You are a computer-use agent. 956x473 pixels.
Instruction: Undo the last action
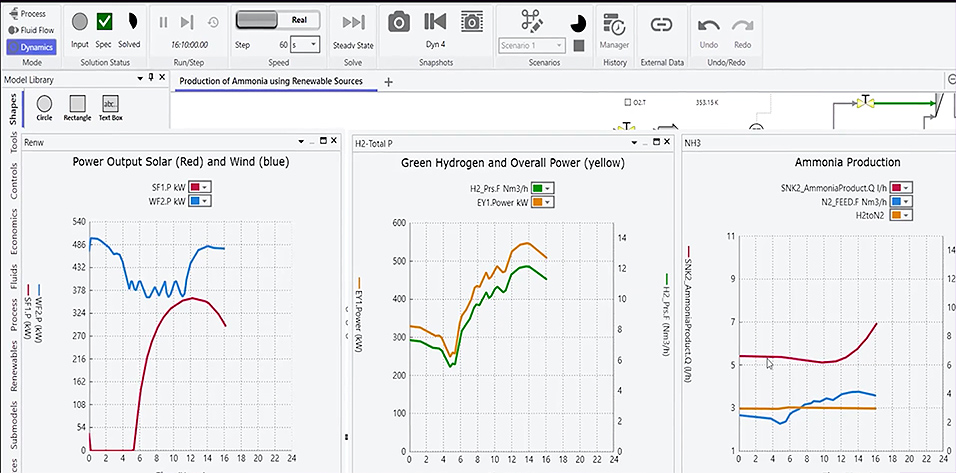708,30
